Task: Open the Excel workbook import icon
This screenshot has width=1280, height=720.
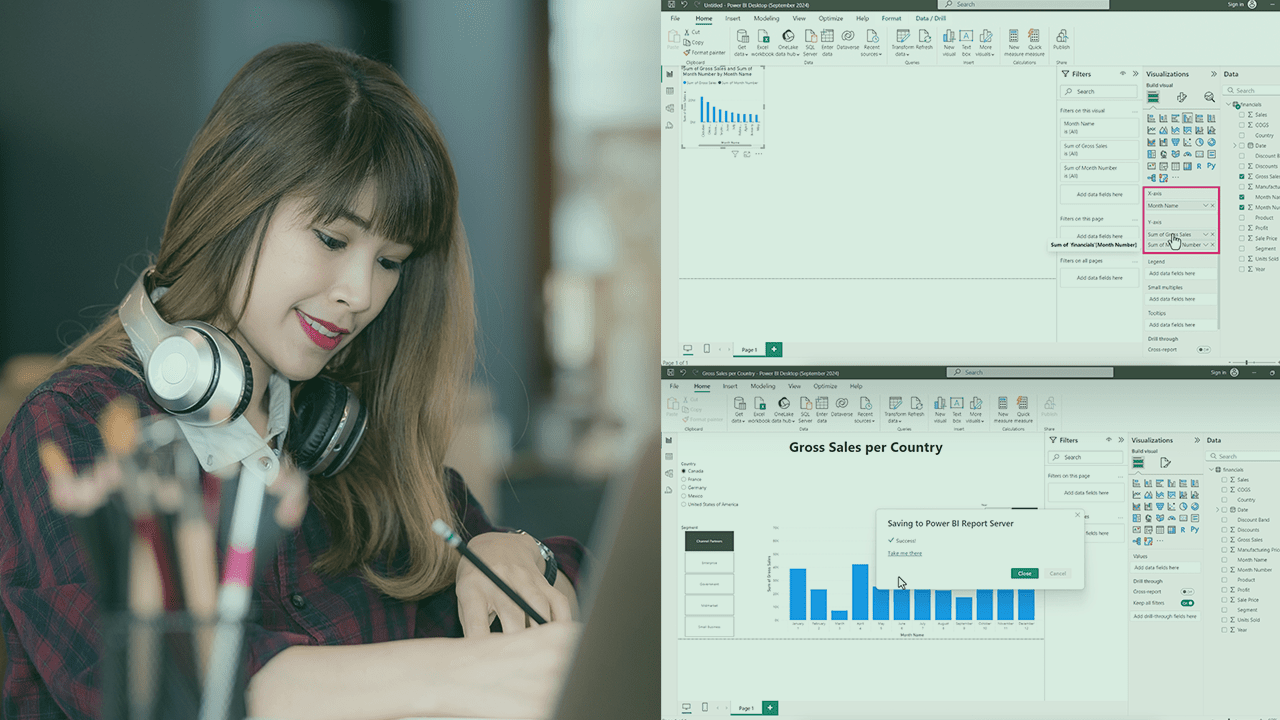Action: [x=763, y=38]
